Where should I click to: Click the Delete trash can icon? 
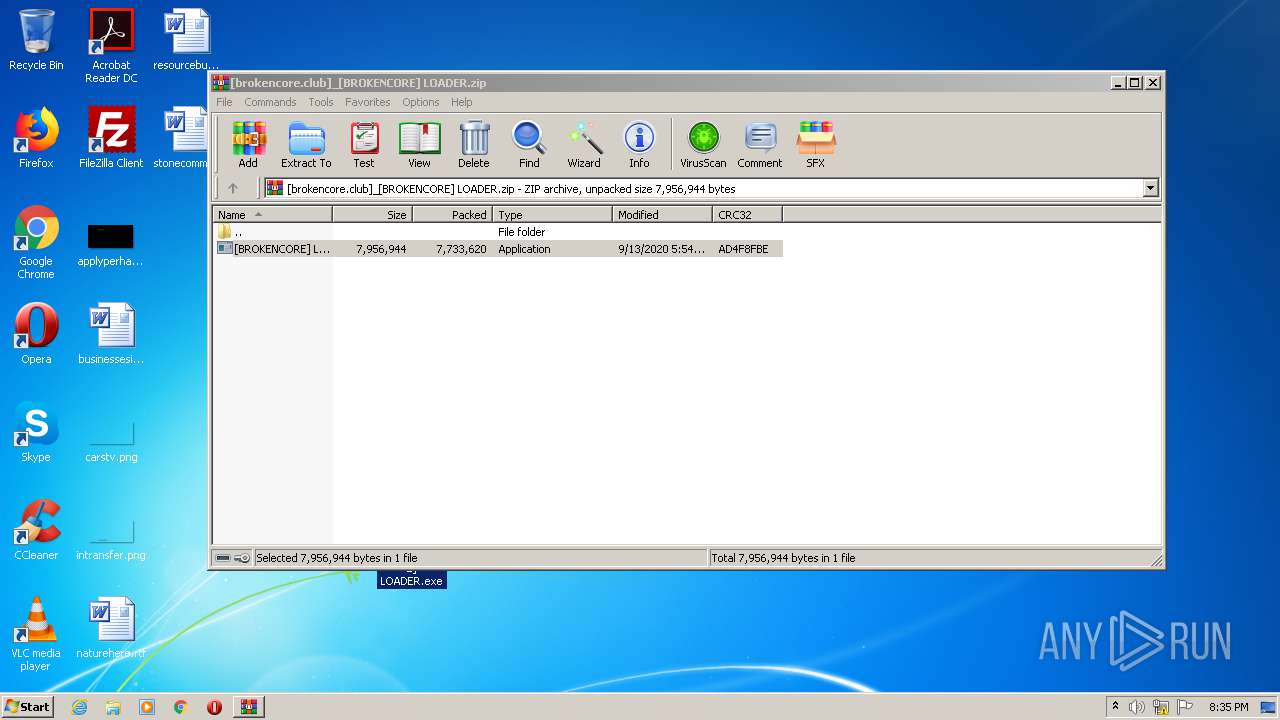point(474,145)
